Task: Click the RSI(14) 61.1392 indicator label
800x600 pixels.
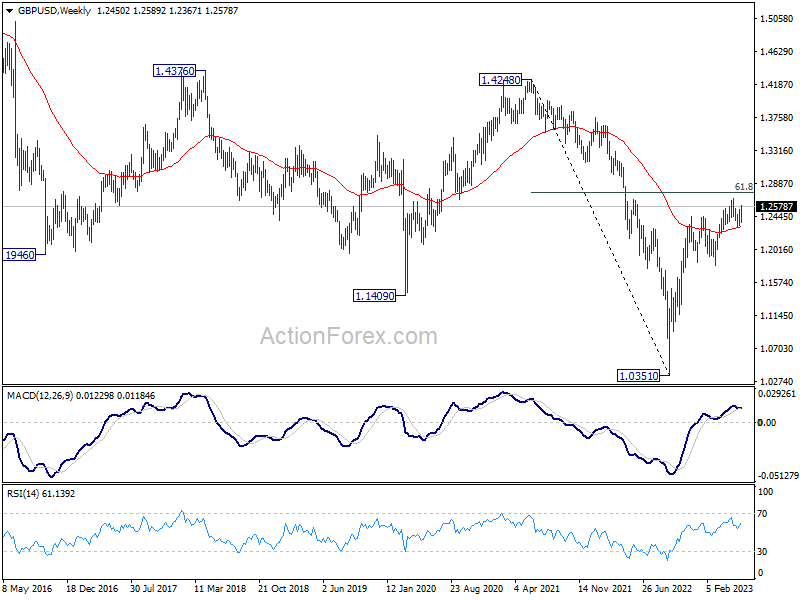Action: click(41, 493)
